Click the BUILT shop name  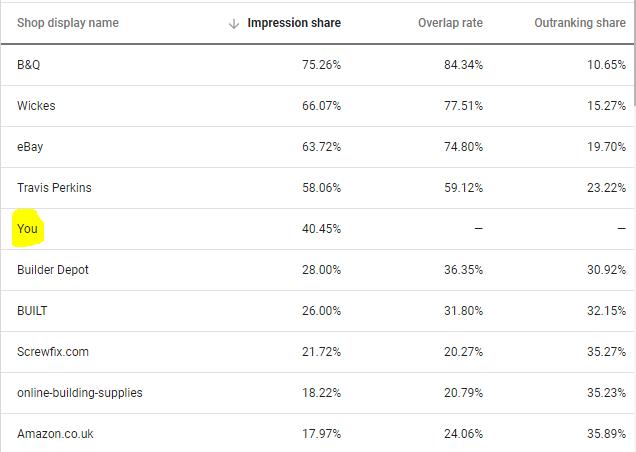[32, 311]
